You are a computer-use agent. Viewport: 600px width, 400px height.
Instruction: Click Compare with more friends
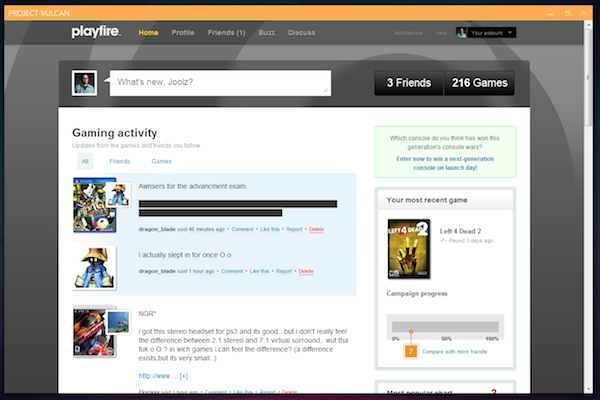(x=454, y=352)
